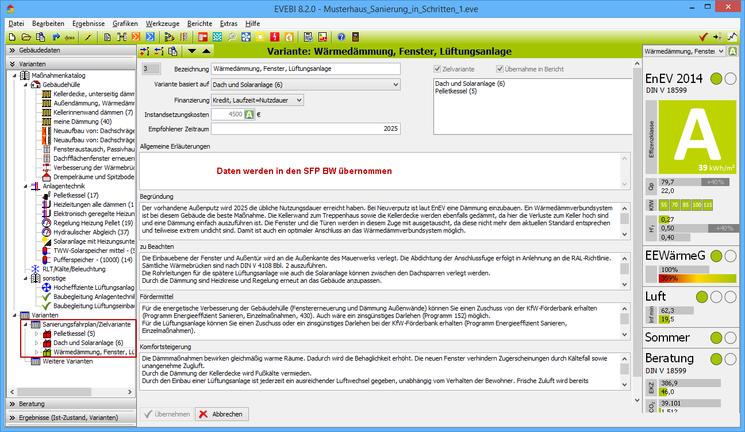This screenshot has height=432, width=745.
Task: Click the arrow-to-column icon top right
Action: 717,37
